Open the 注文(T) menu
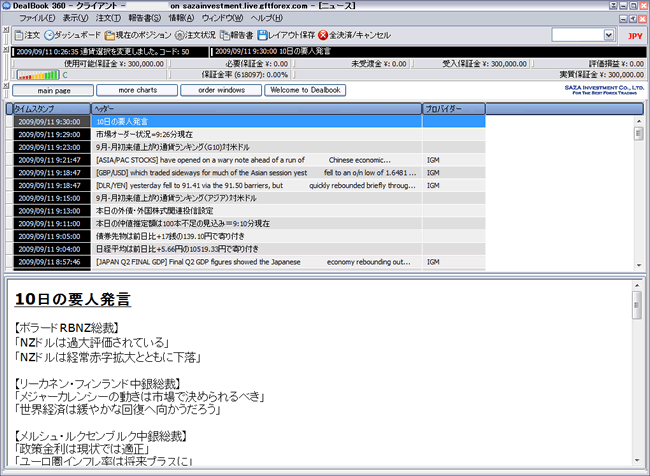Image resolution: width=650 pixels, height=476 pixels. [108, 18]
